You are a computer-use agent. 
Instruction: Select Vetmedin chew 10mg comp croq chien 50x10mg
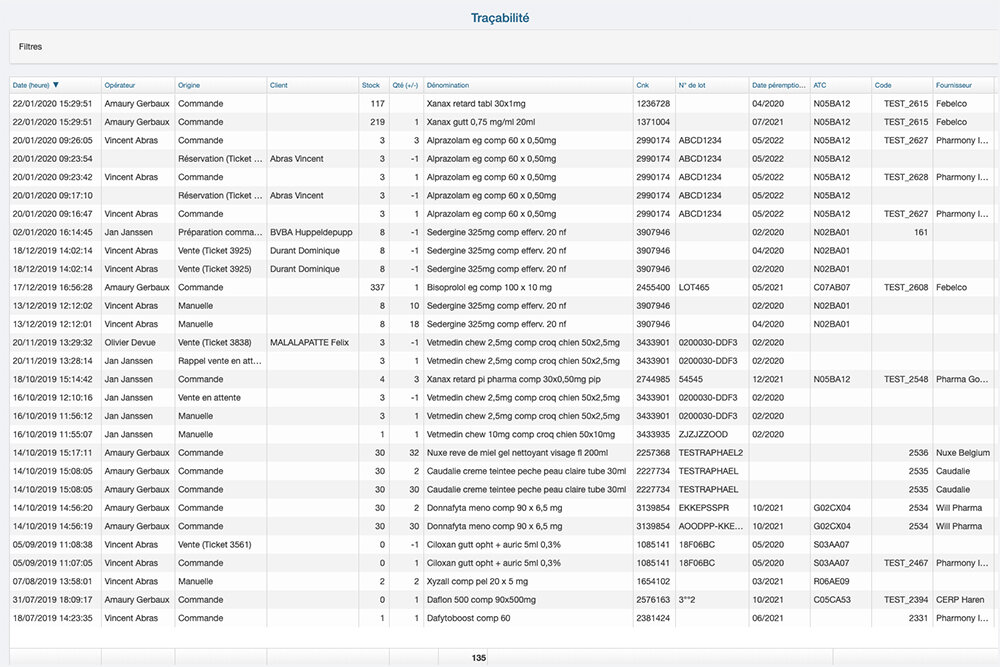coord(520,435)
